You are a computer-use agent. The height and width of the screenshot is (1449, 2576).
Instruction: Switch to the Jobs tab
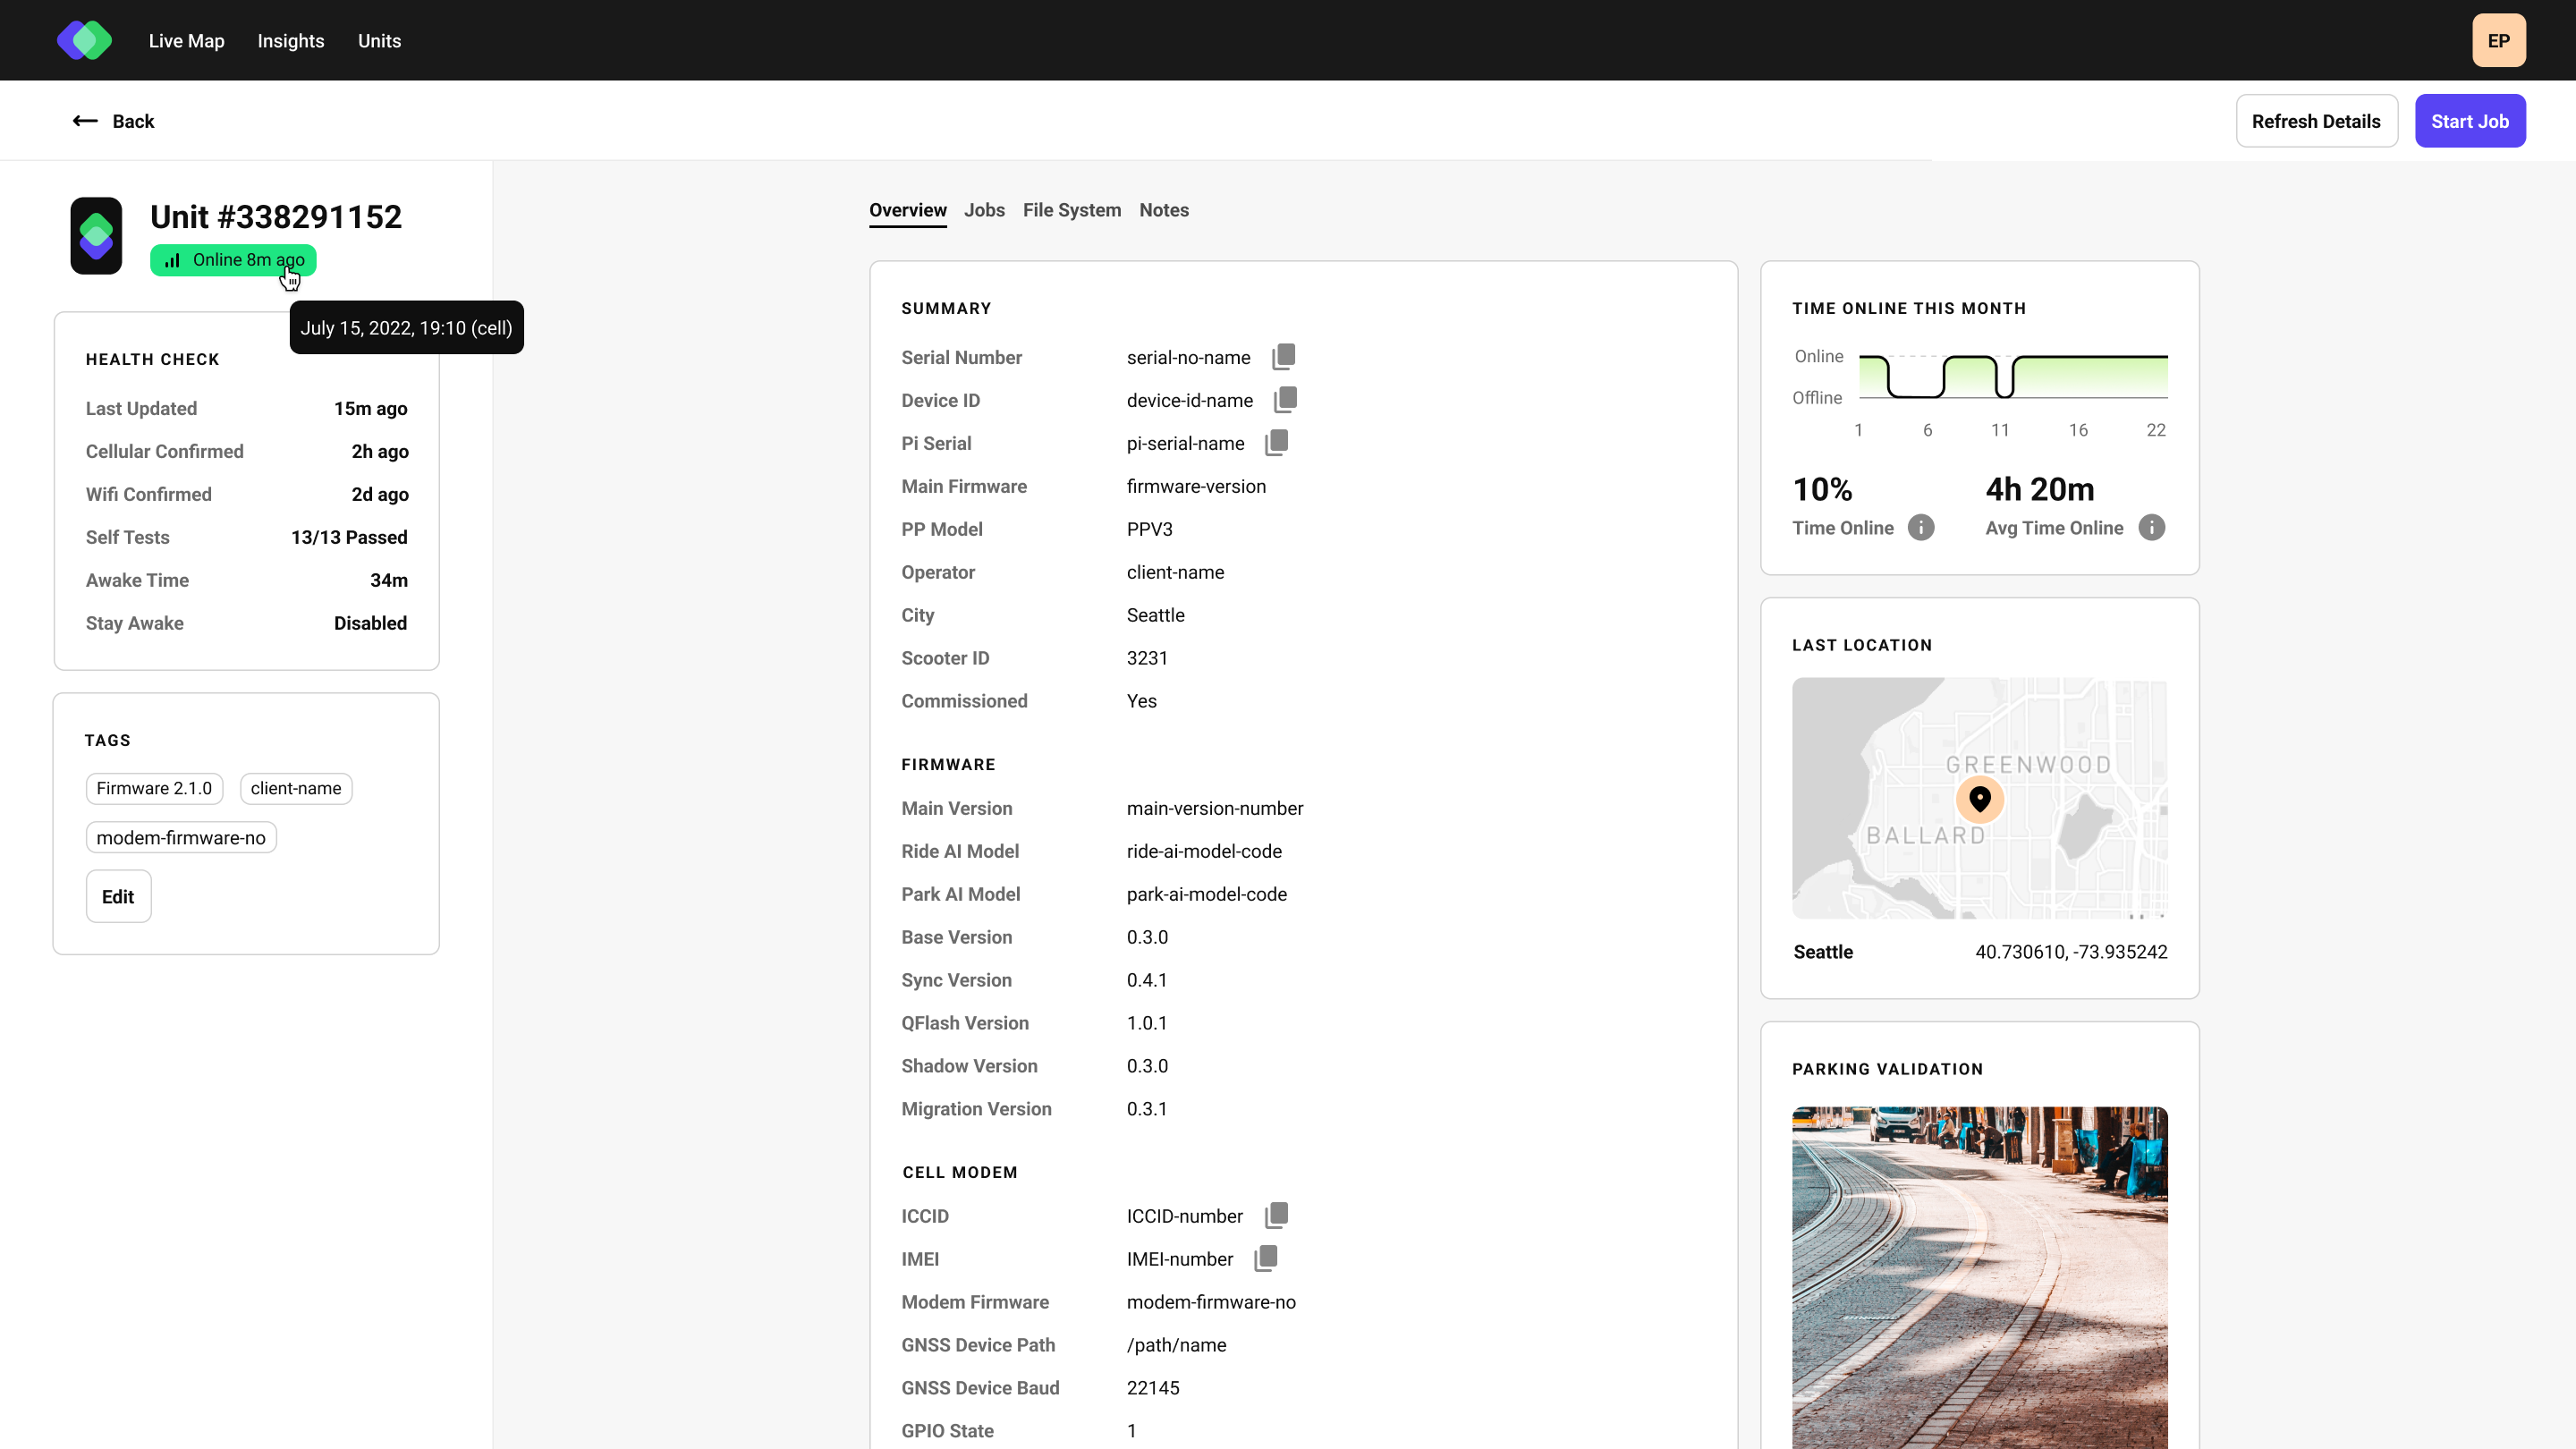click(x=984, y=210)
